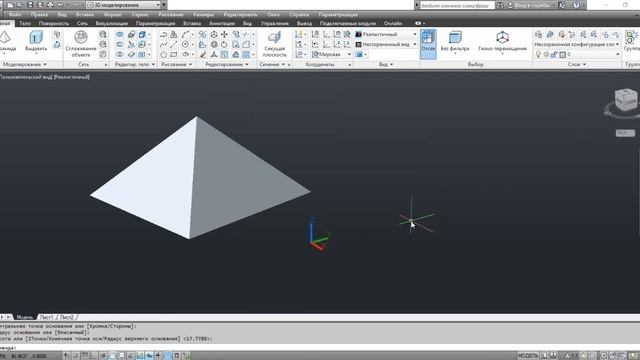Image resolution: width=640 pixels, height=360 pixels.
Task: Click the Вход в службы sign-in button
Action: 532,5
